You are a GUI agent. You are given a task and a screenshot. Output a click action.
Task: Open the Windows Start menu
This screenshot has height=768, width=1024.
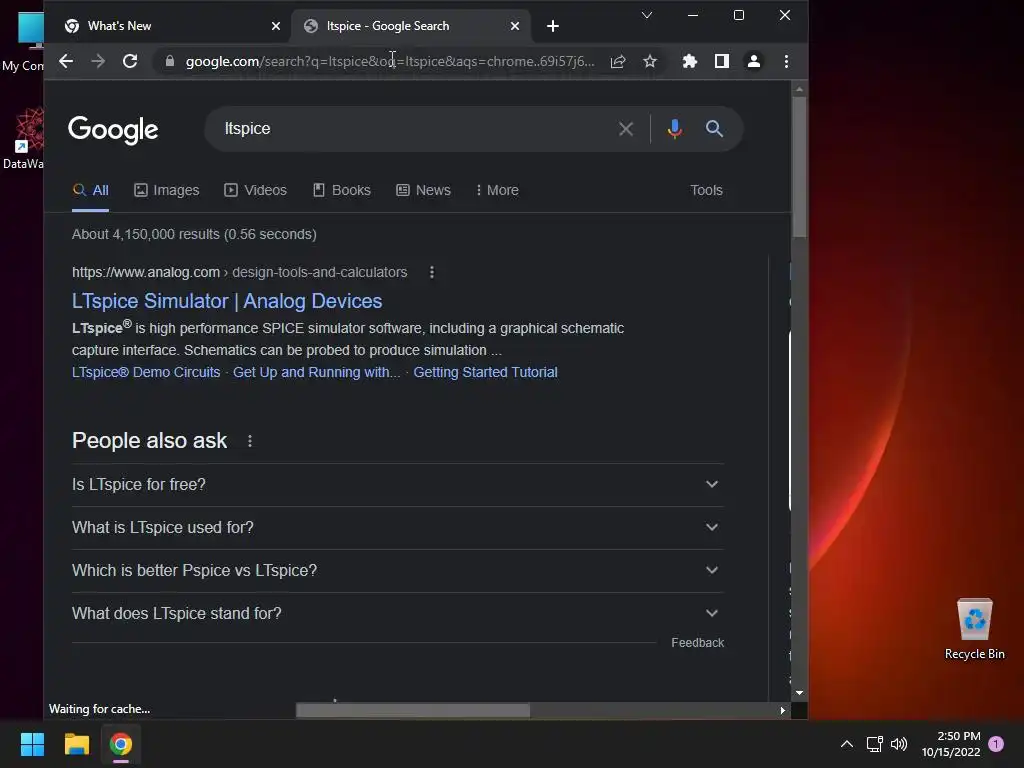click(x=32, y=744)
